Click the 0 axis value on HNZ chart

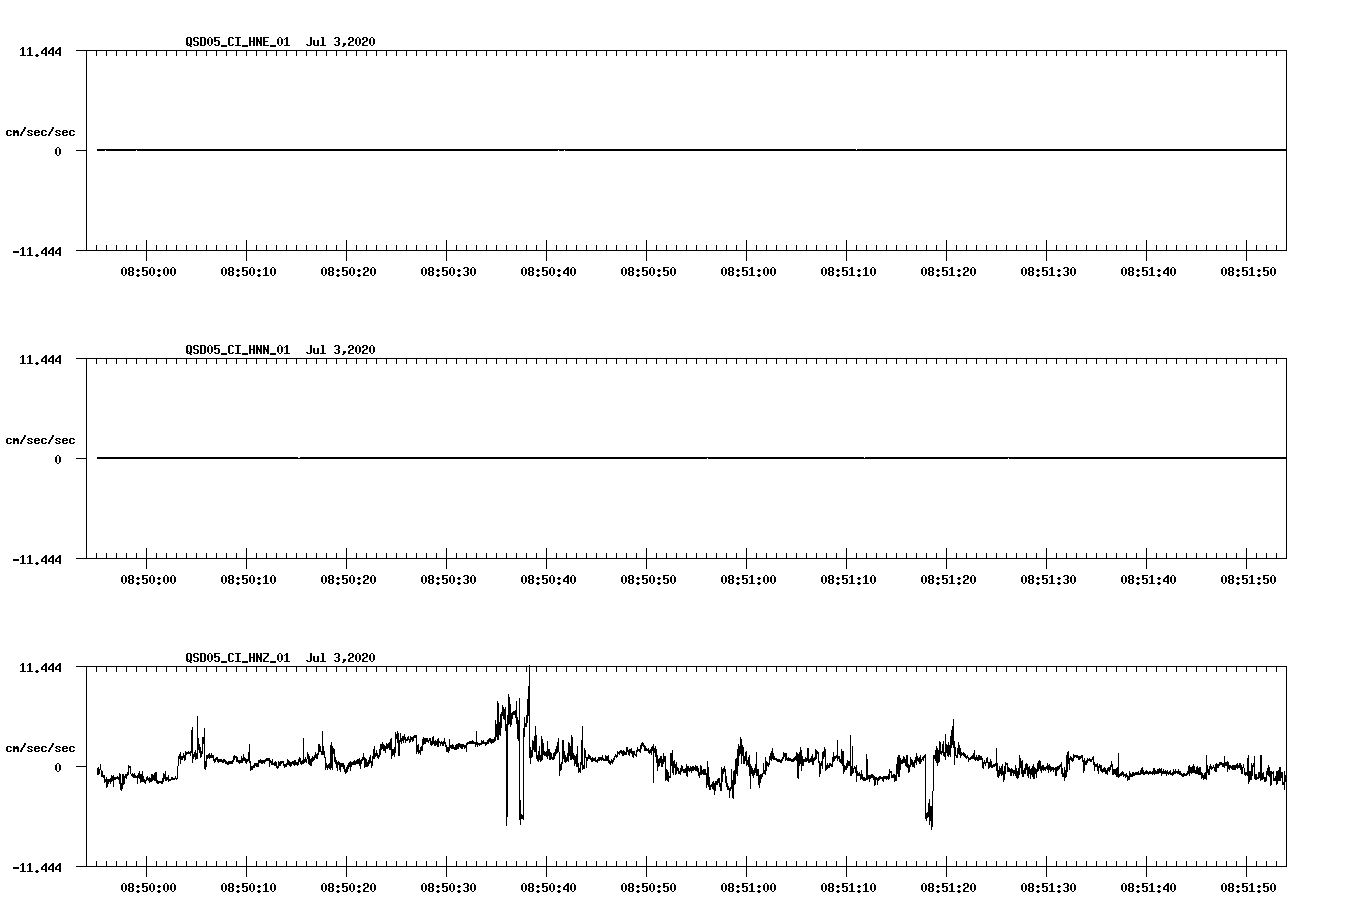coord(58,768)
